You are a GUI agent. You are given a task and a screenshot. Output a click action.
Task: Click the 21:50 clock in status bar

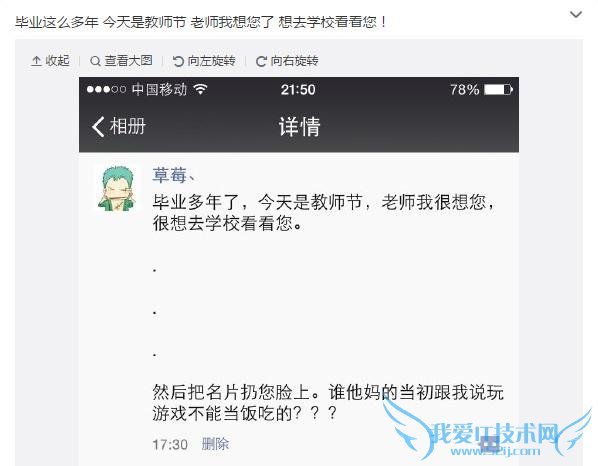298,90
